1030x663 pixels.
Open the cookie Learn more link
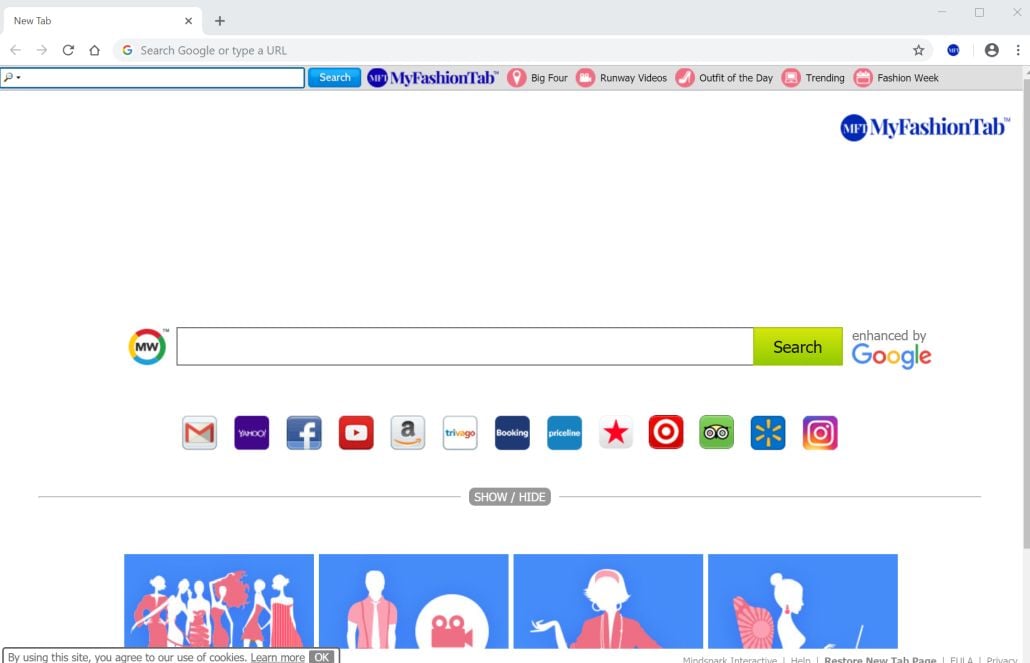(x=277, y=657)
